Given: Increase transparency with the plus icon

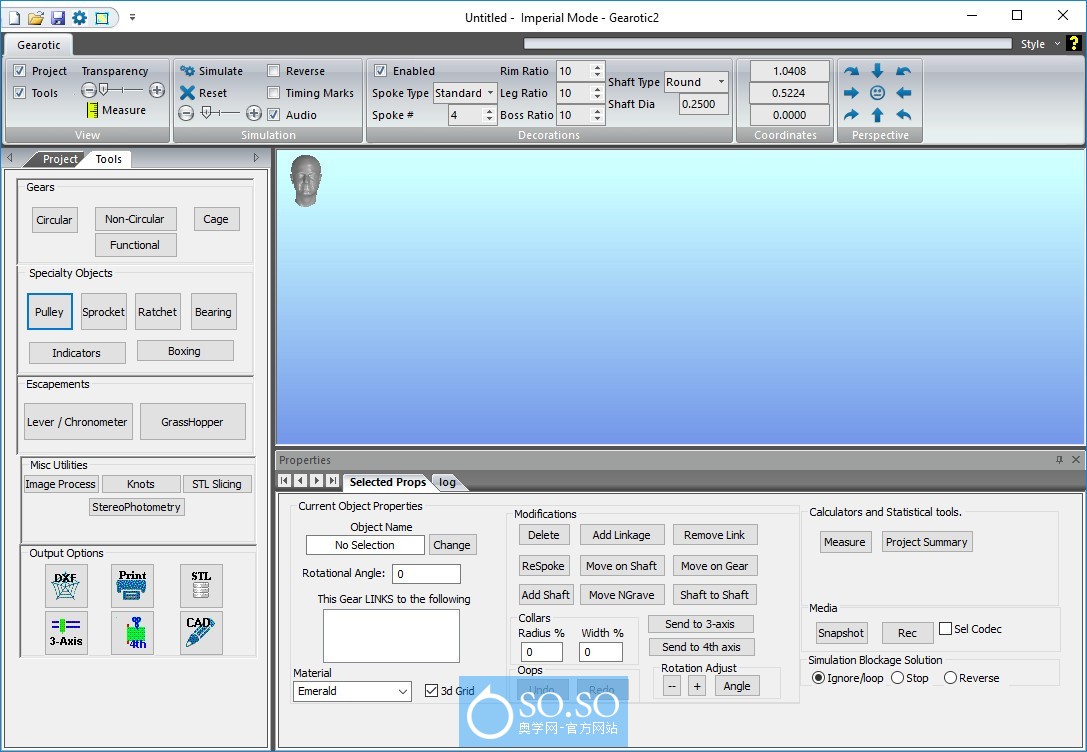Looking at the screenshot, I should [x=157, y=90].
